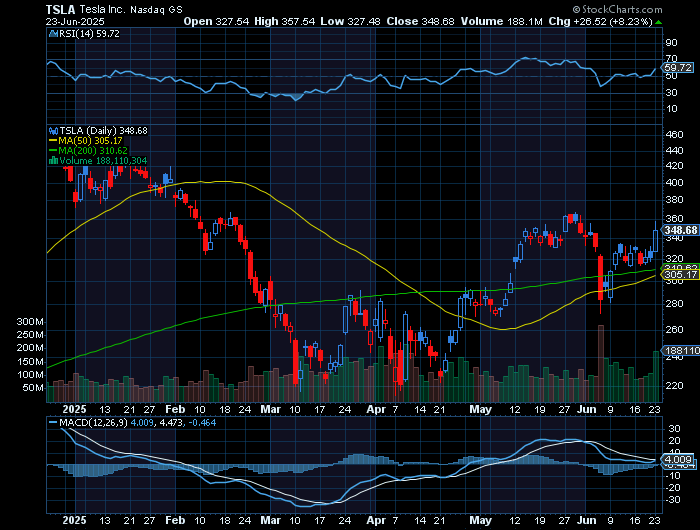
Task: Click the candlestick icon beside TSLA (Daily)
Action: pos(53,131)
